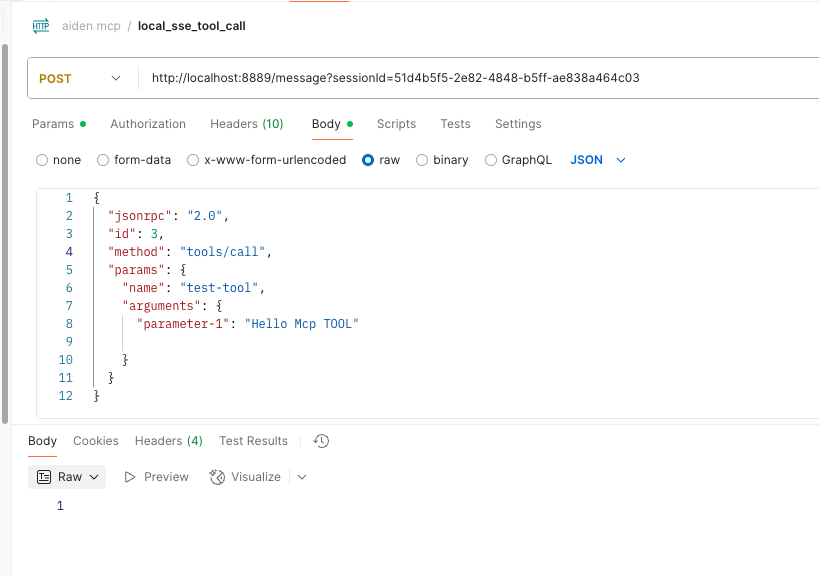Select the x-www-form-urlencoded radio button
Viewport: 819px width, 576px height.
tap(193, 160)
